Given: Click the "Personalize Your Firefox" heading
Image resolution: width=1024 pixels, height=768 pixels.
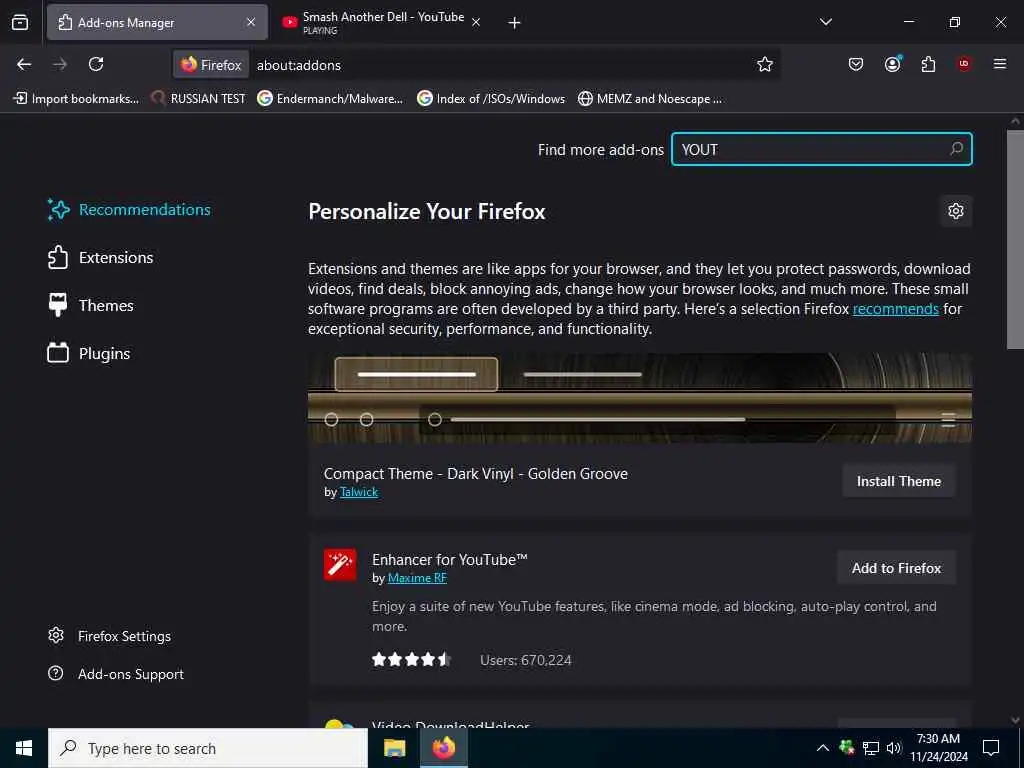Looking at the screenshot, I should [x=426, y=212].
